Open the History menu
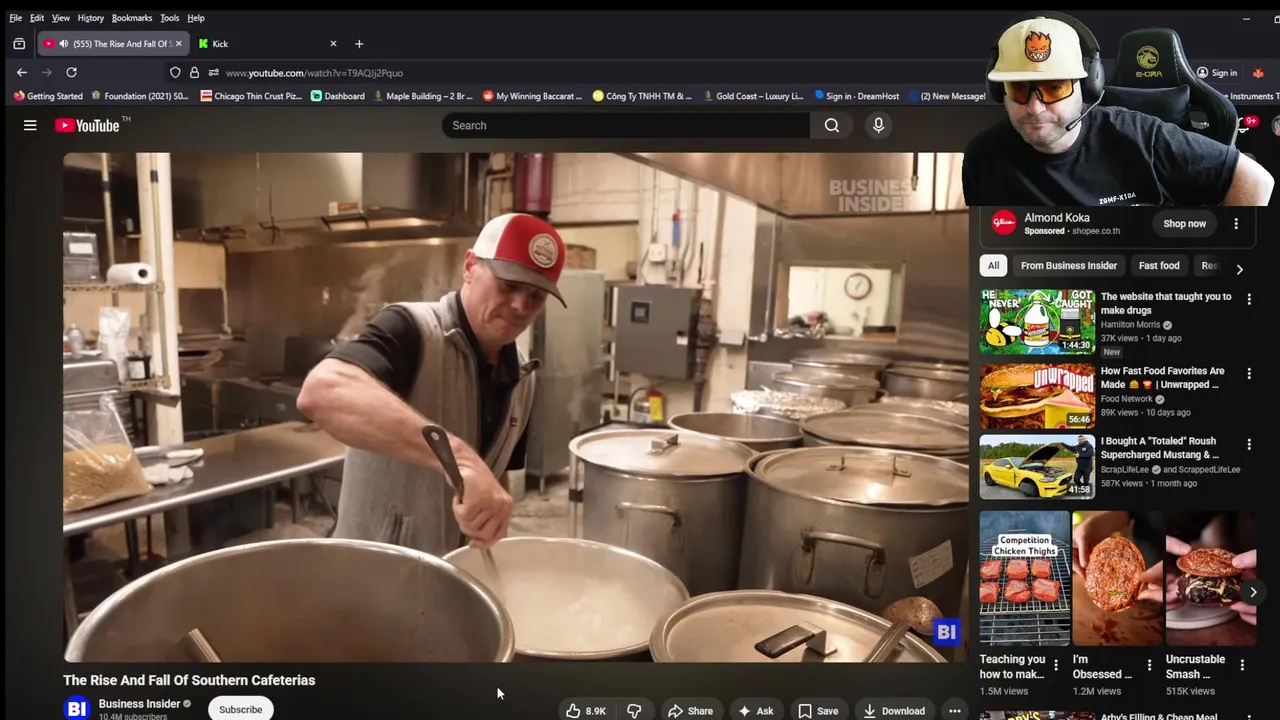This screenshot has height=720, width=1280. 91,18
